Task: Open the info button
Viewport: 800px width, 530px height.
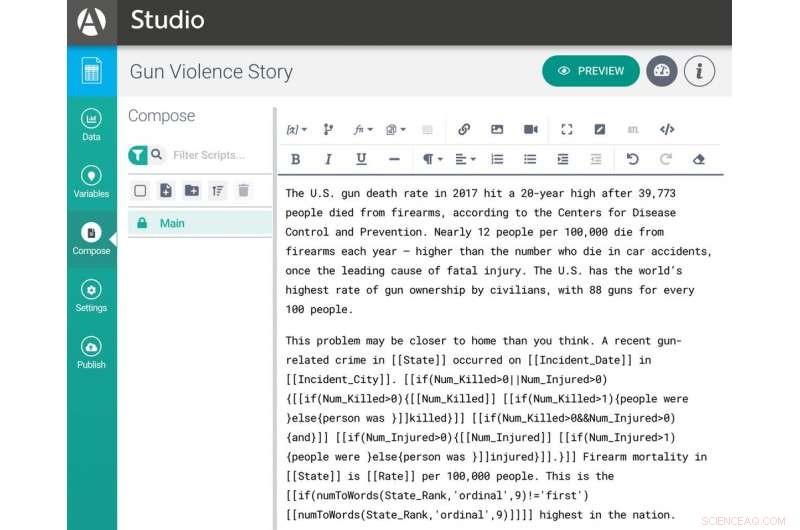Action: point(699,71)
